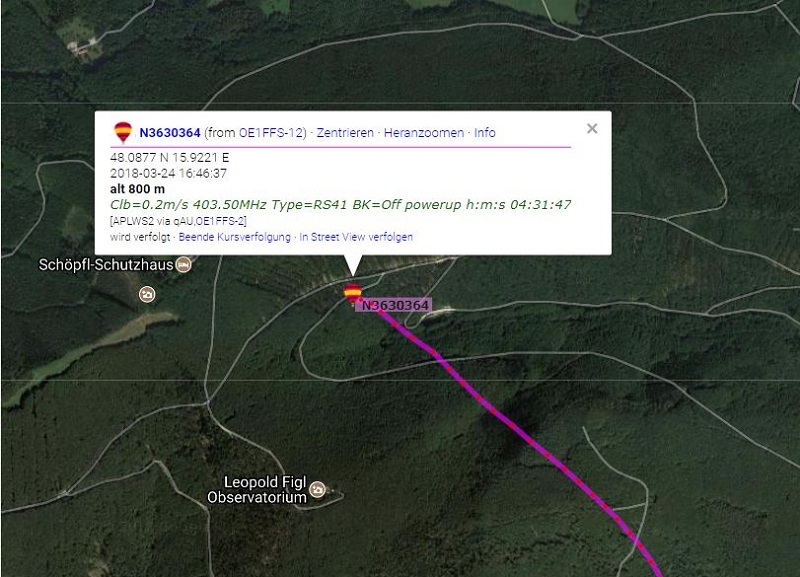
Task: Click the Schöpfl-Schutzhaus place label
Action: tap(106, 265)
